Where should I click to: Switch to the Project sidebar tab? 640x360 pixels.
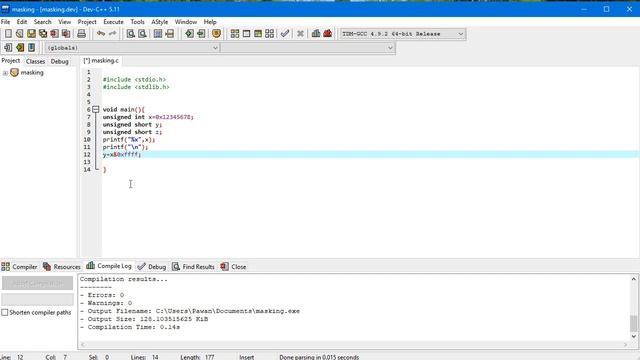[x=11, y=60]
